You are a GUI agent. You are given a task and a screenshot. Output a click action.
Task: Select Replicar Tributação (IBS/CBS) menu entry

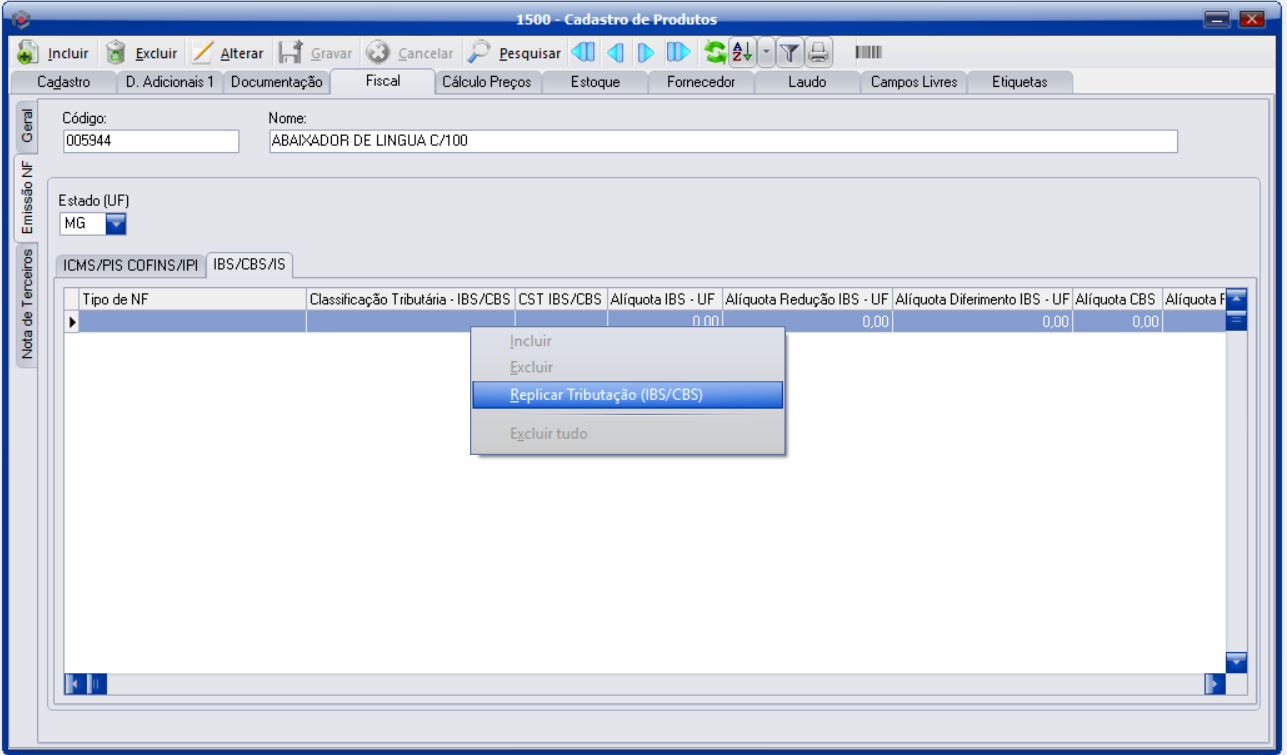pyautogui.click(x=627, y=395)
